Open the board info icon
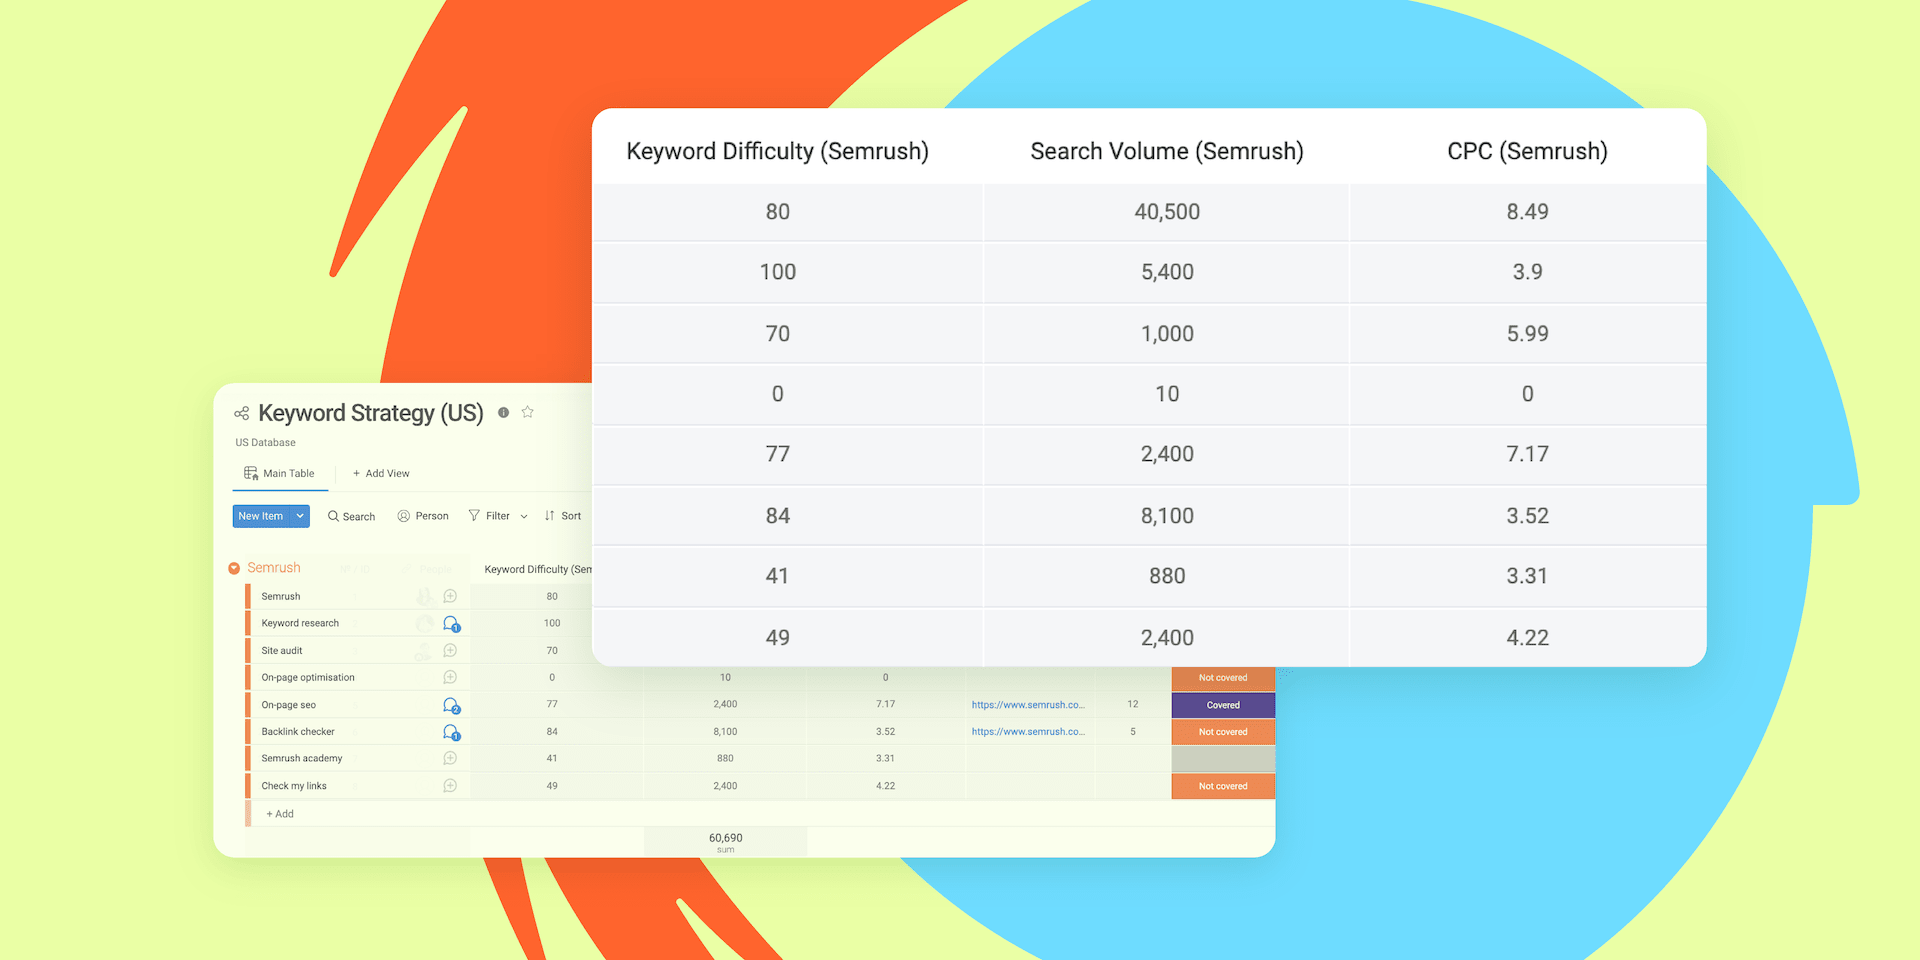This screenshot has height=960, width=1920. 503,412
